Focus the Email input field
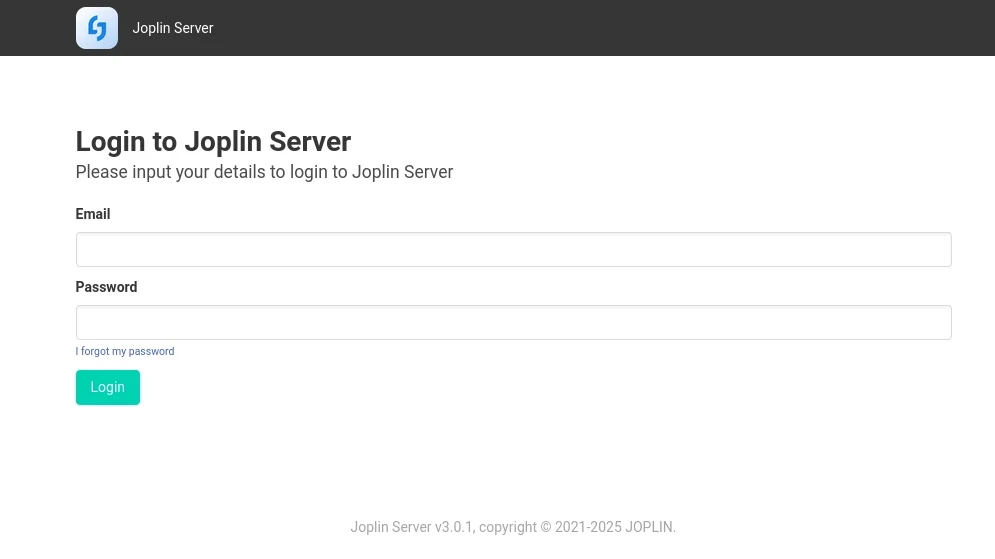 (x=513, y=250)
